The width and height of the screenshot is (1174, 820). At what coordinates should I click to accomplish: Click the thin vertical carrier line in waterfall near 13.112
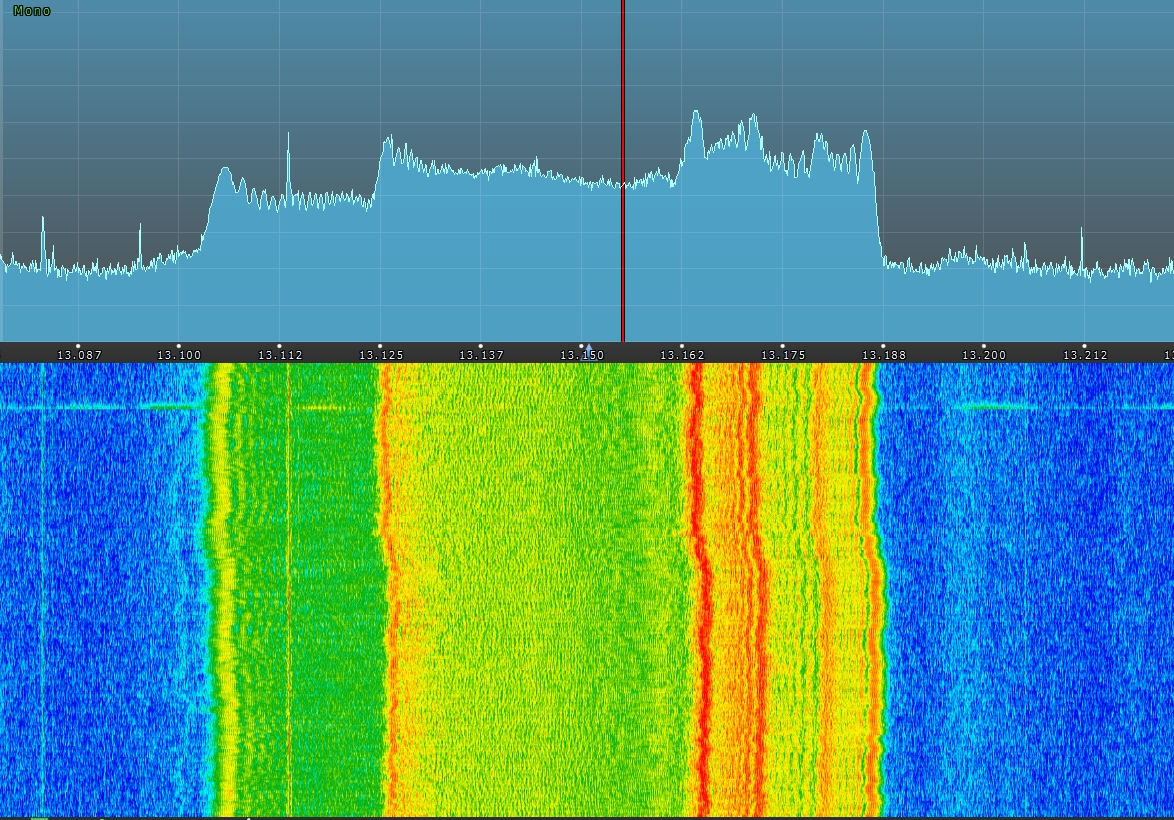(x=289, y=600)
